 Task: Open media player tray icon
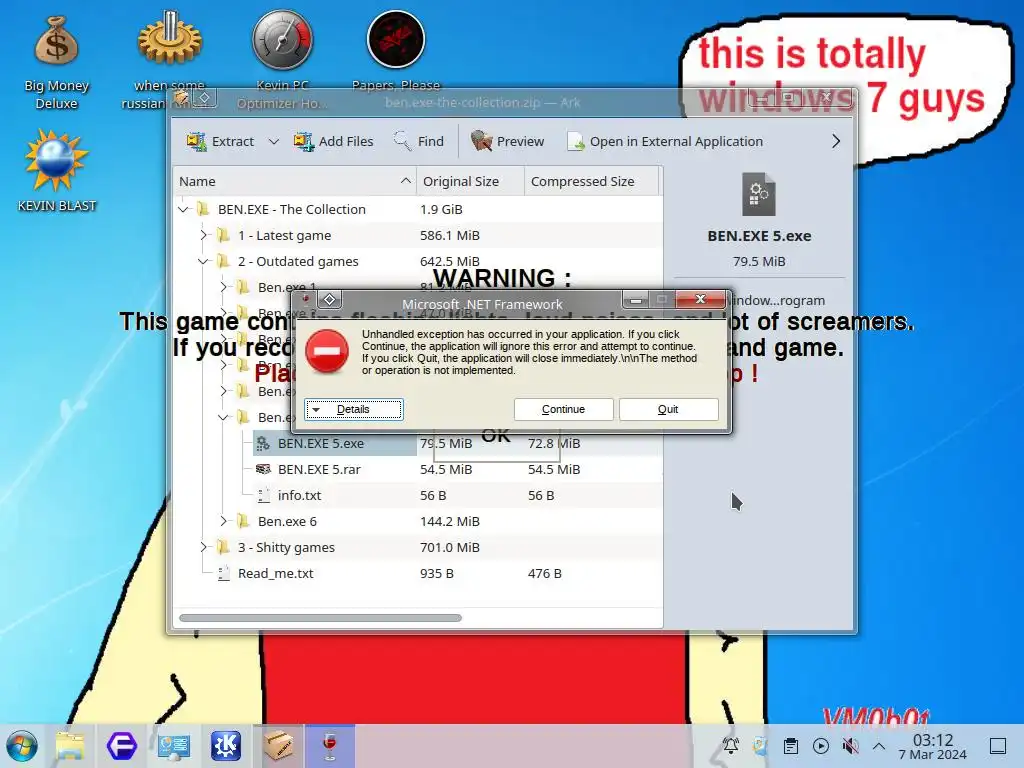click(x=821, y=746)
